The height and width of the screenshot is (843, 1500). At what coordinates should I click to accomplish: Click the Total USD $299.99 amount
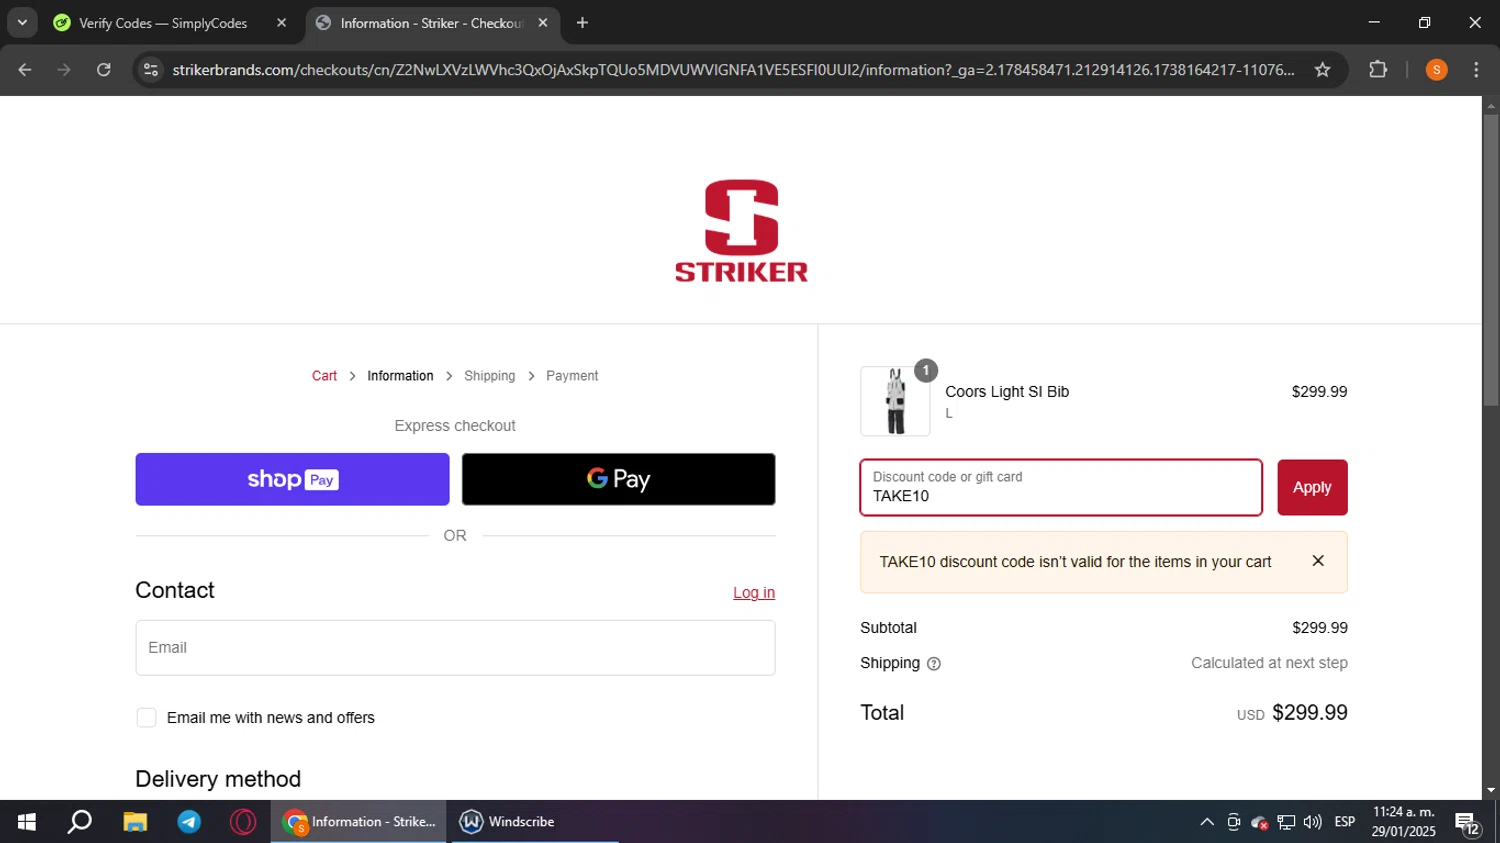coord(1292,713)
